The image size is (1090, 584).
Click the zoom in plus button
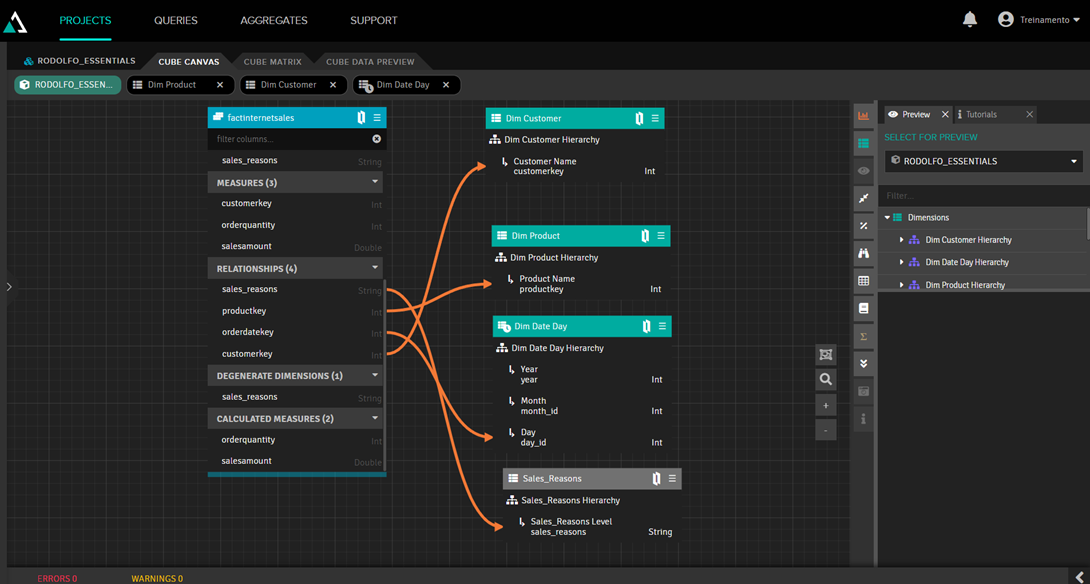click(825, 406)
